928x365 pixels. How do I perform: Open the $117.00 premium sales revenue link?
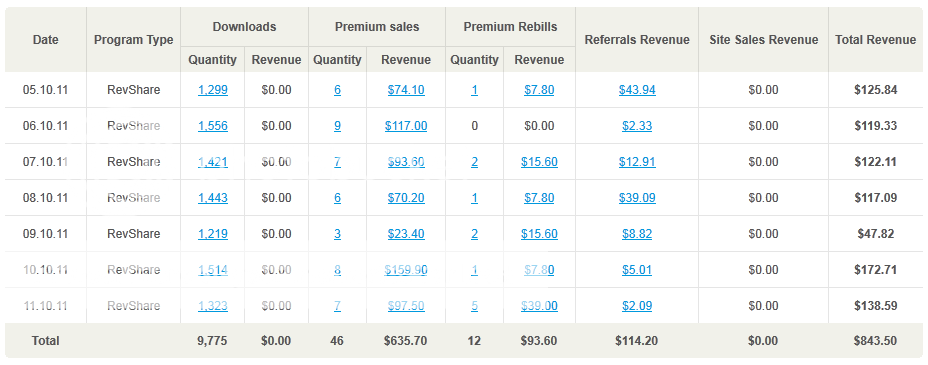[406, 126]
